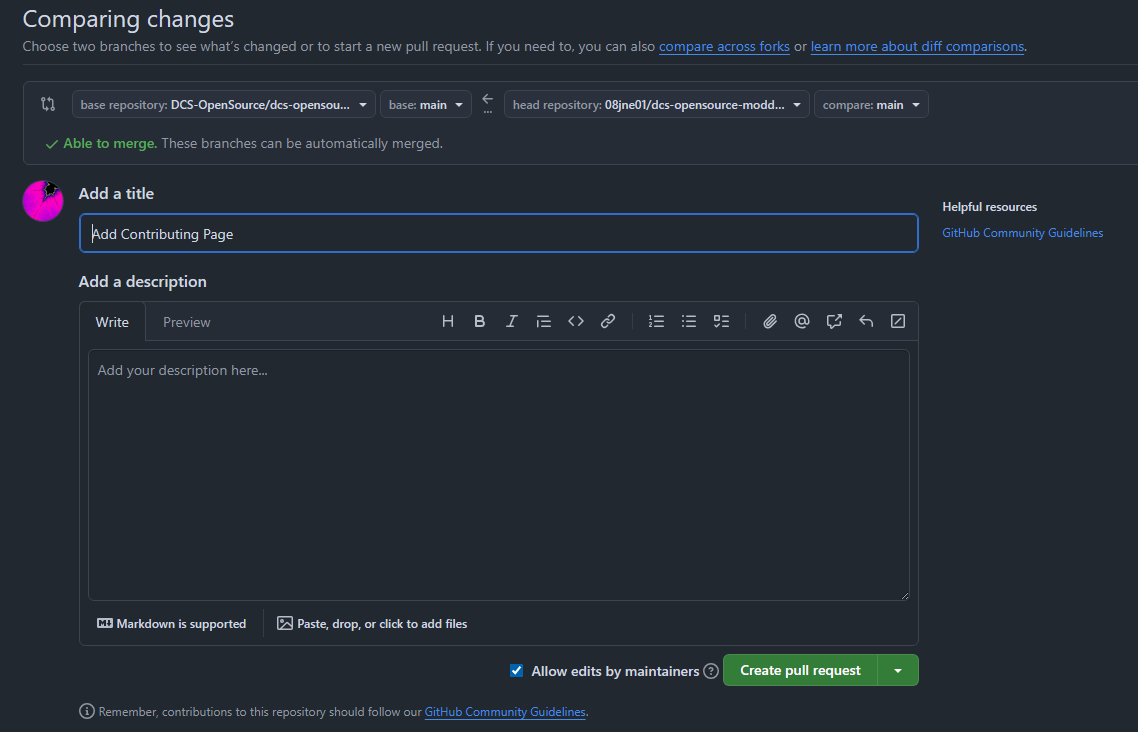Apply italic formatting to description text
Viewport: 1138px width, 732px height.
[512, 321]
